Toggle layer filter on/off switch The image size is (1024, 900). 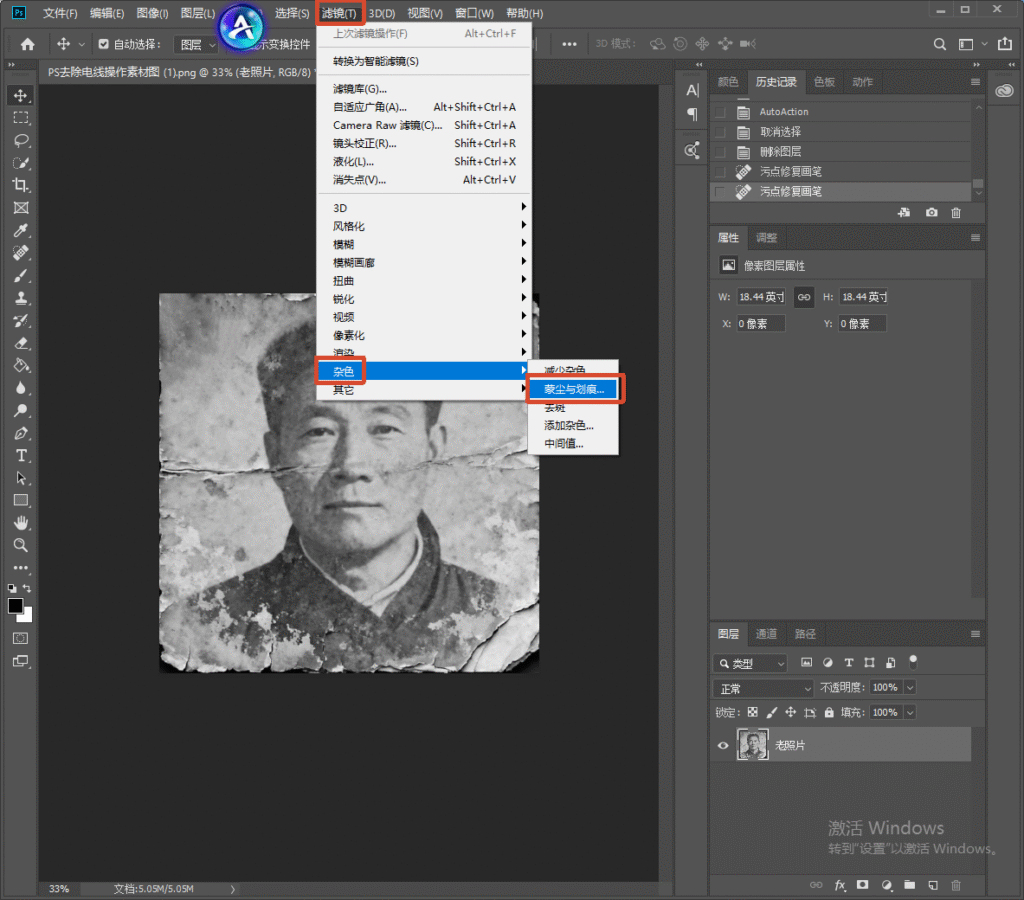tap(913, 662)
